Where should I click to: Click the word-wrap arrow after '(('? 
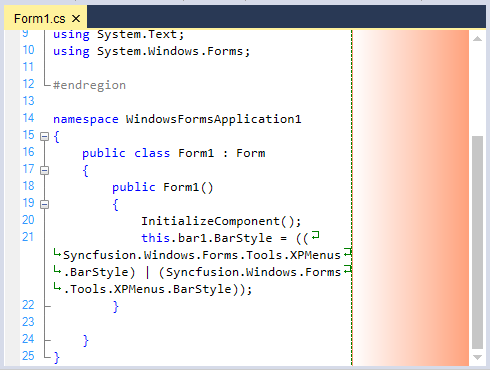(x=315, y=236)
